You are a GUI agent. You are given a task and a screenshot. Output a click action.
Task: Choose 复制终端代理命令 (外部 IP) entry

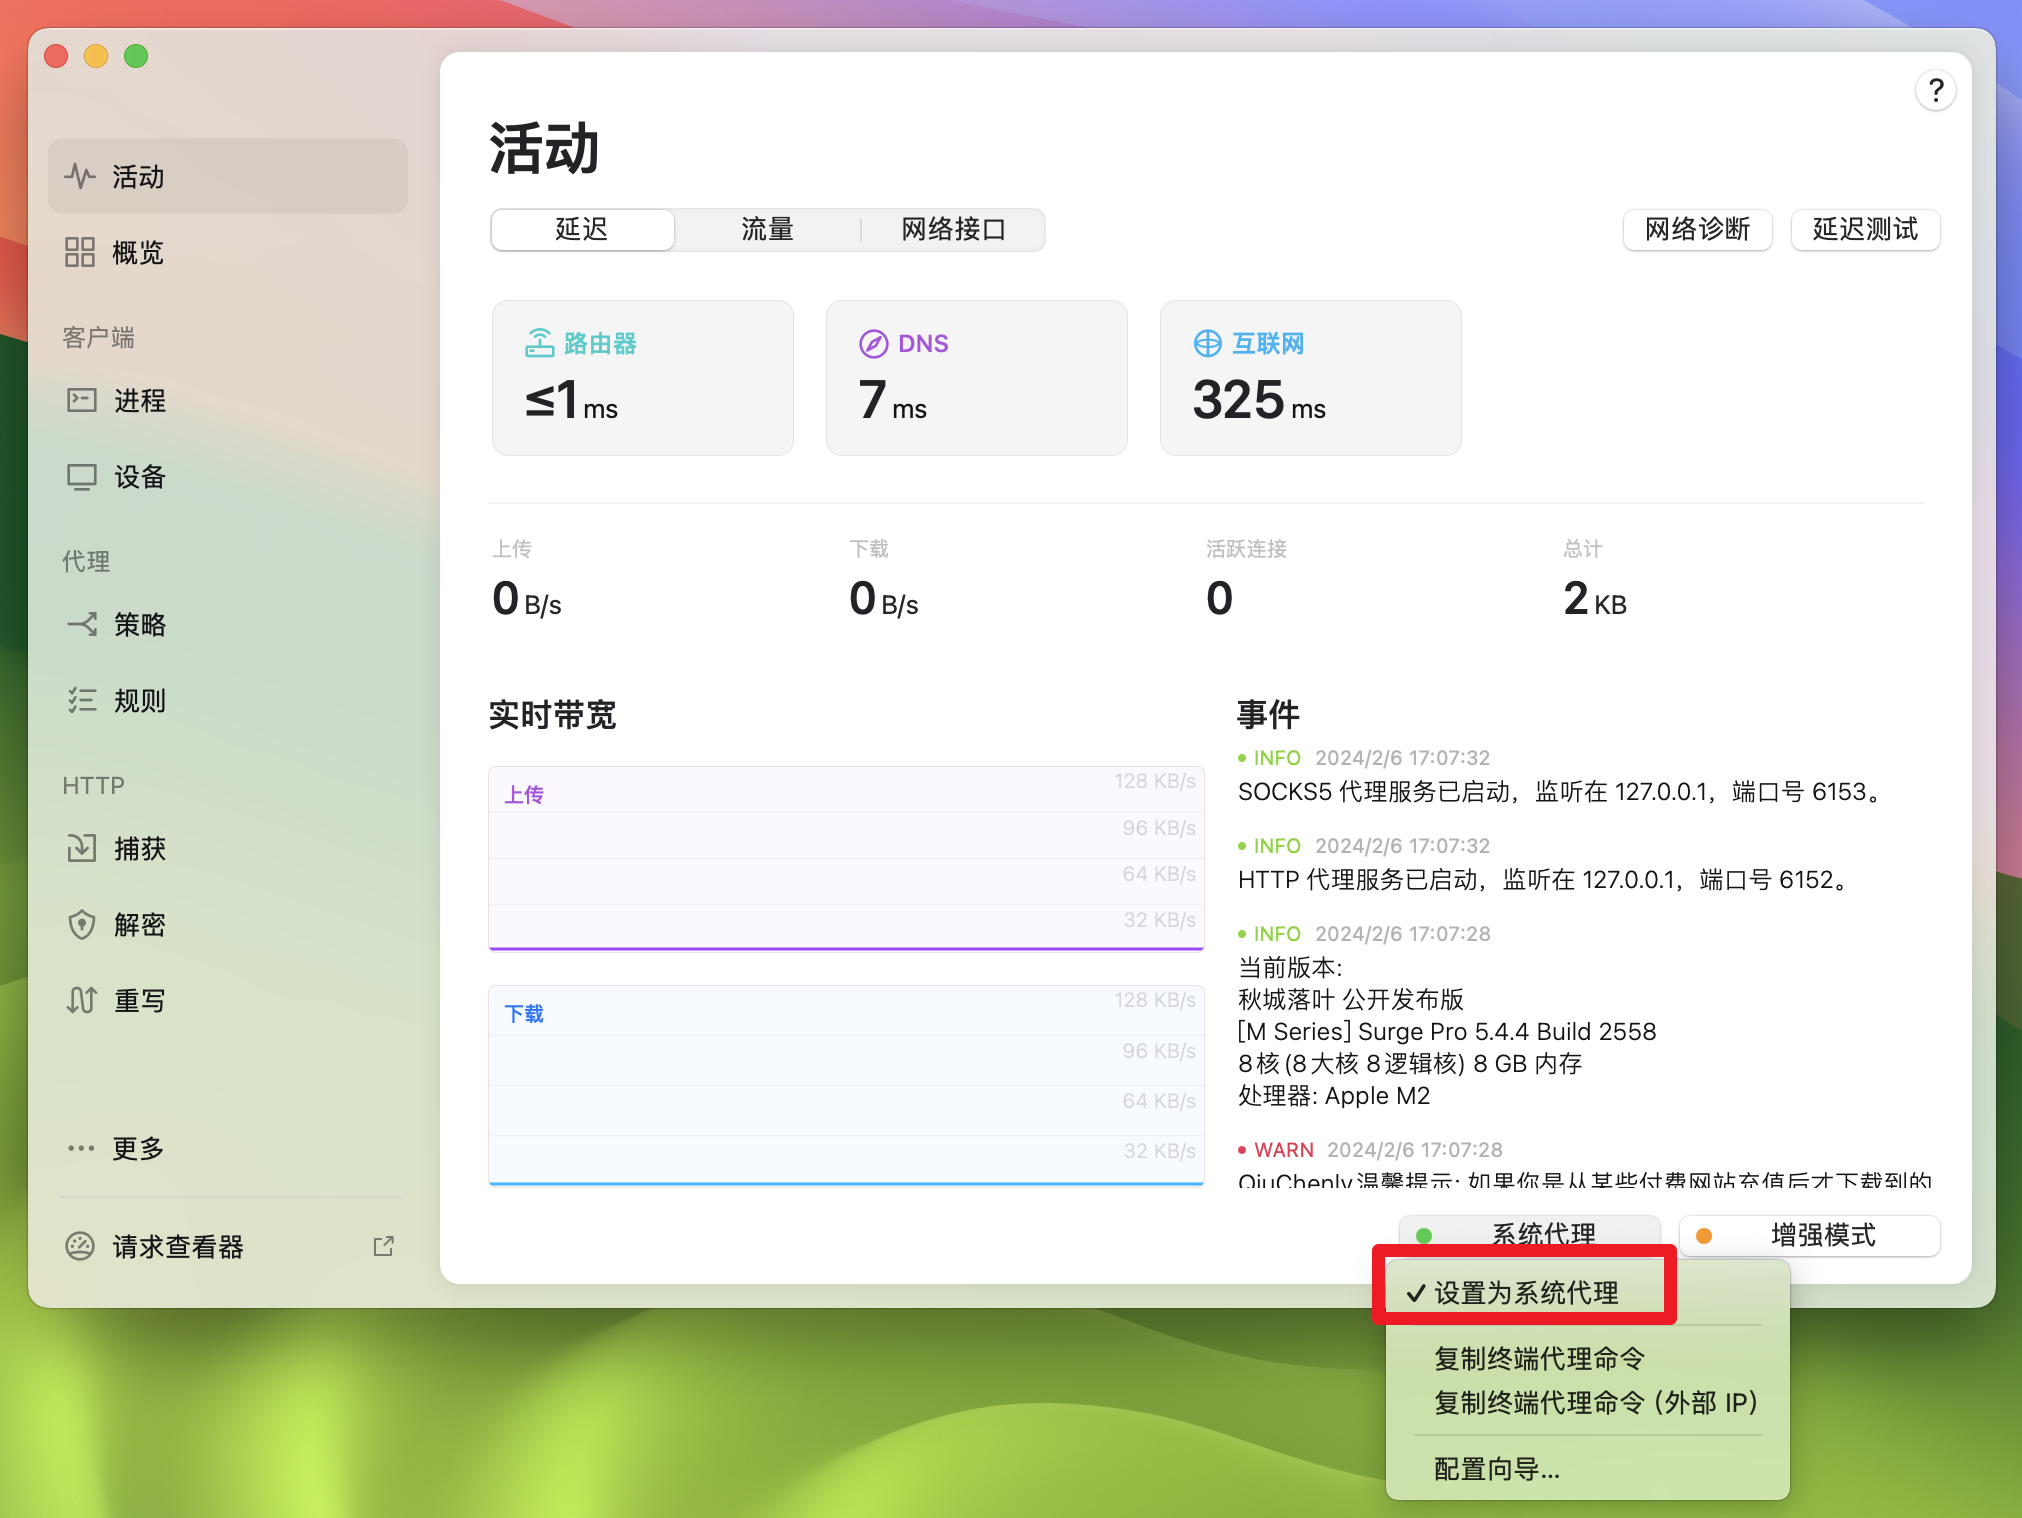tap(1595, 1403)
